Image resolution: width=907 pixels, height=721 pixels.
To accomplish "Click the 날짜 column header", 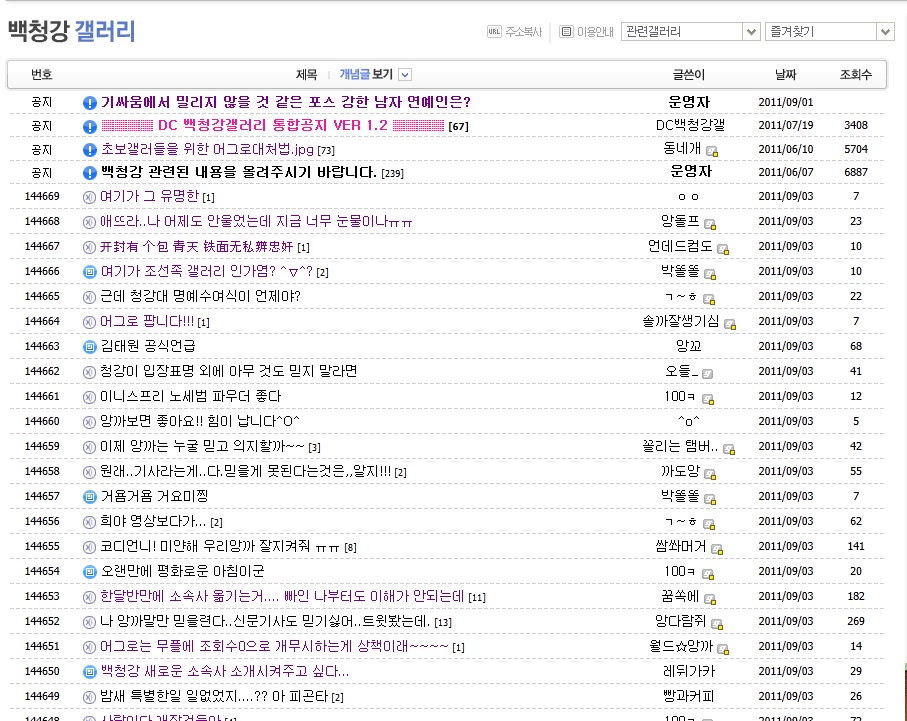I will click(786, 74).
